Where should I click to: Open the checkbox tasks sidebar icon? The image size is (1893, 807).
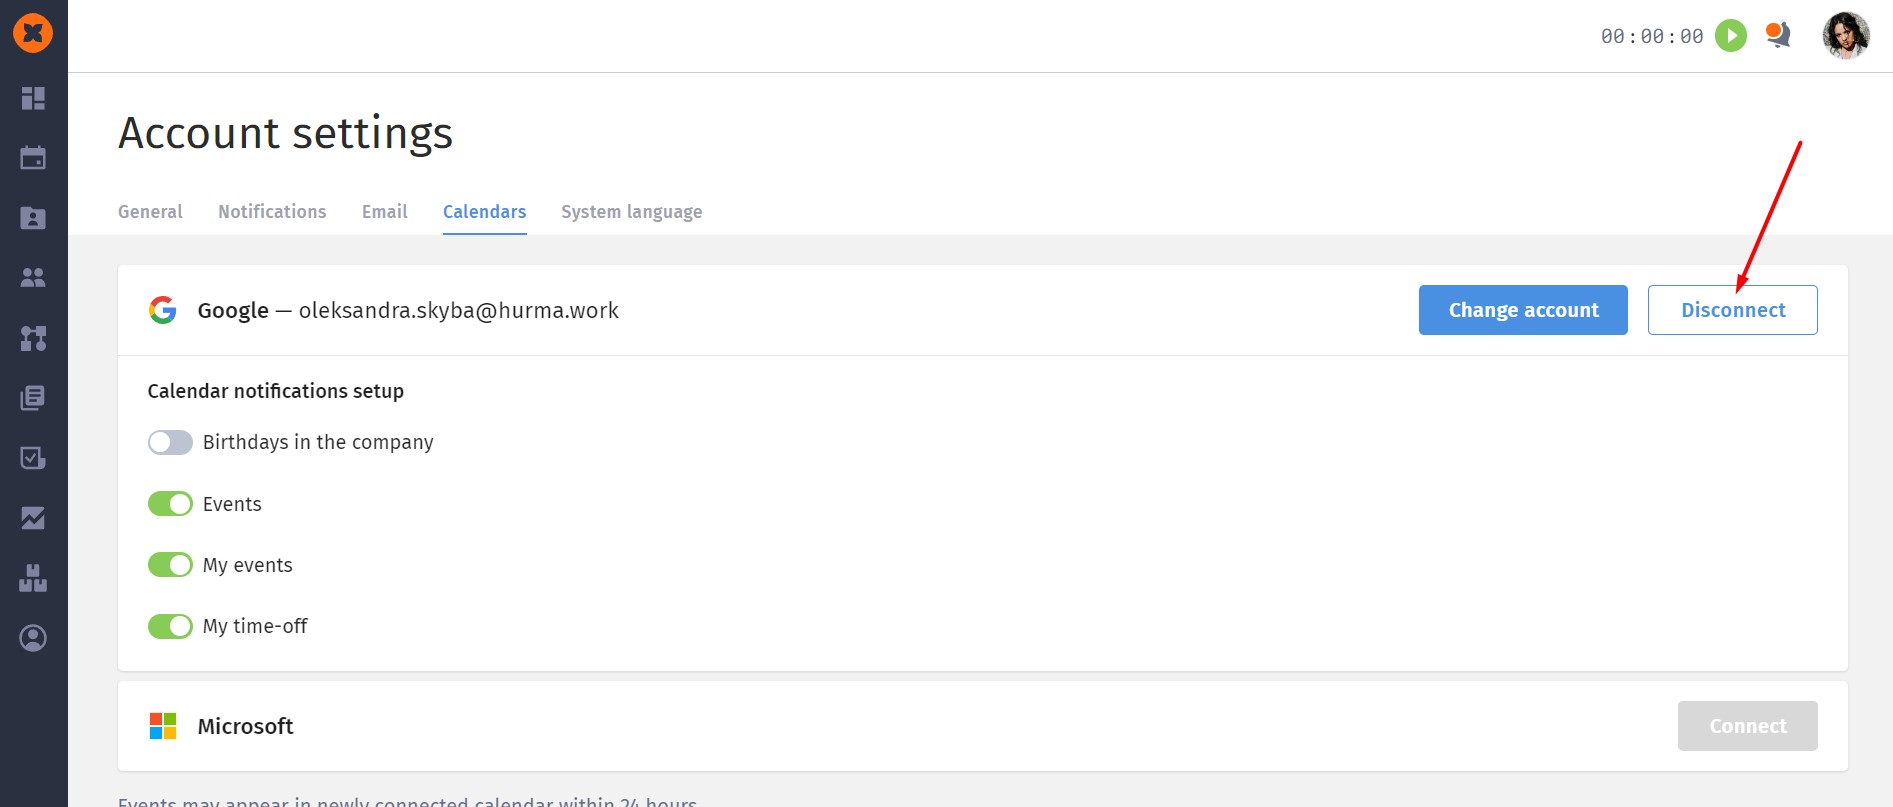pyautogui.click(x=33, y=458)
